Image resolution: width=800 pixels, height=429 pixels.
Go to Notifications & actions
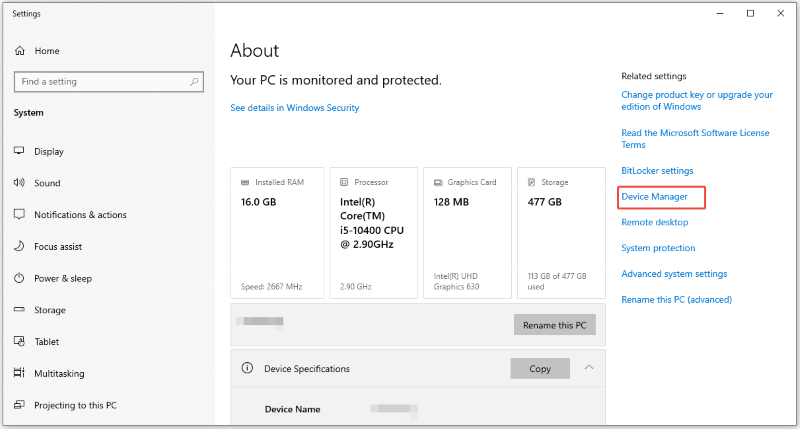click(x=80, y=215)
